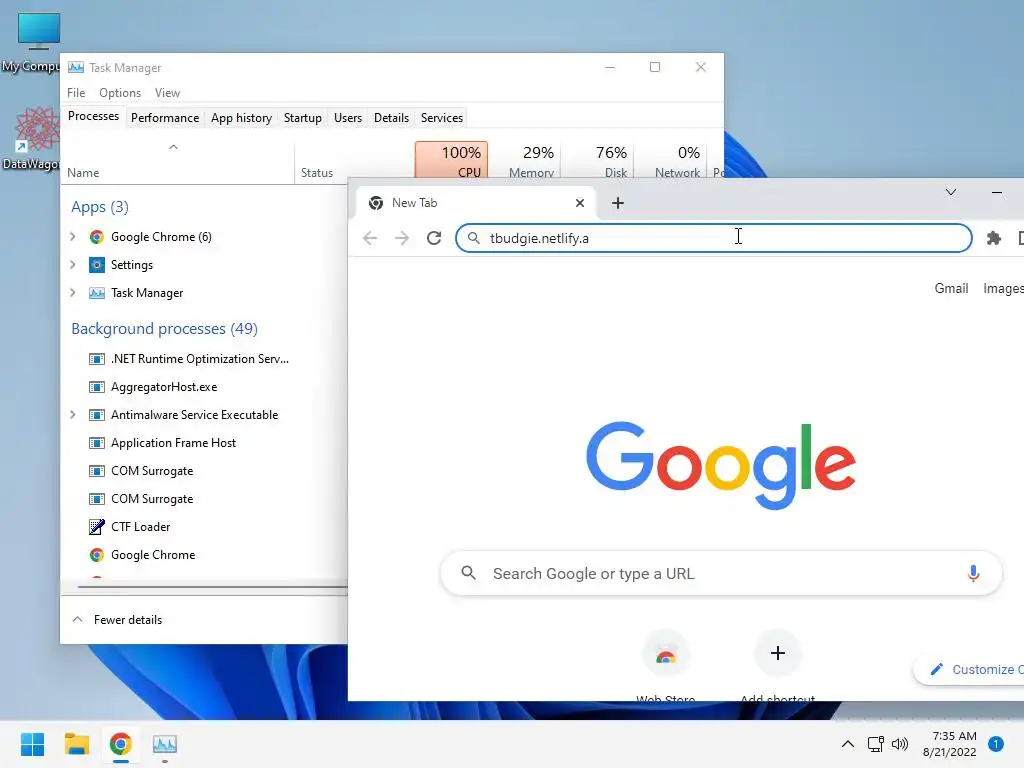This screenshot has width=1024, height=768.
Task: Switch to the Services tab
Action: (441, 118)
